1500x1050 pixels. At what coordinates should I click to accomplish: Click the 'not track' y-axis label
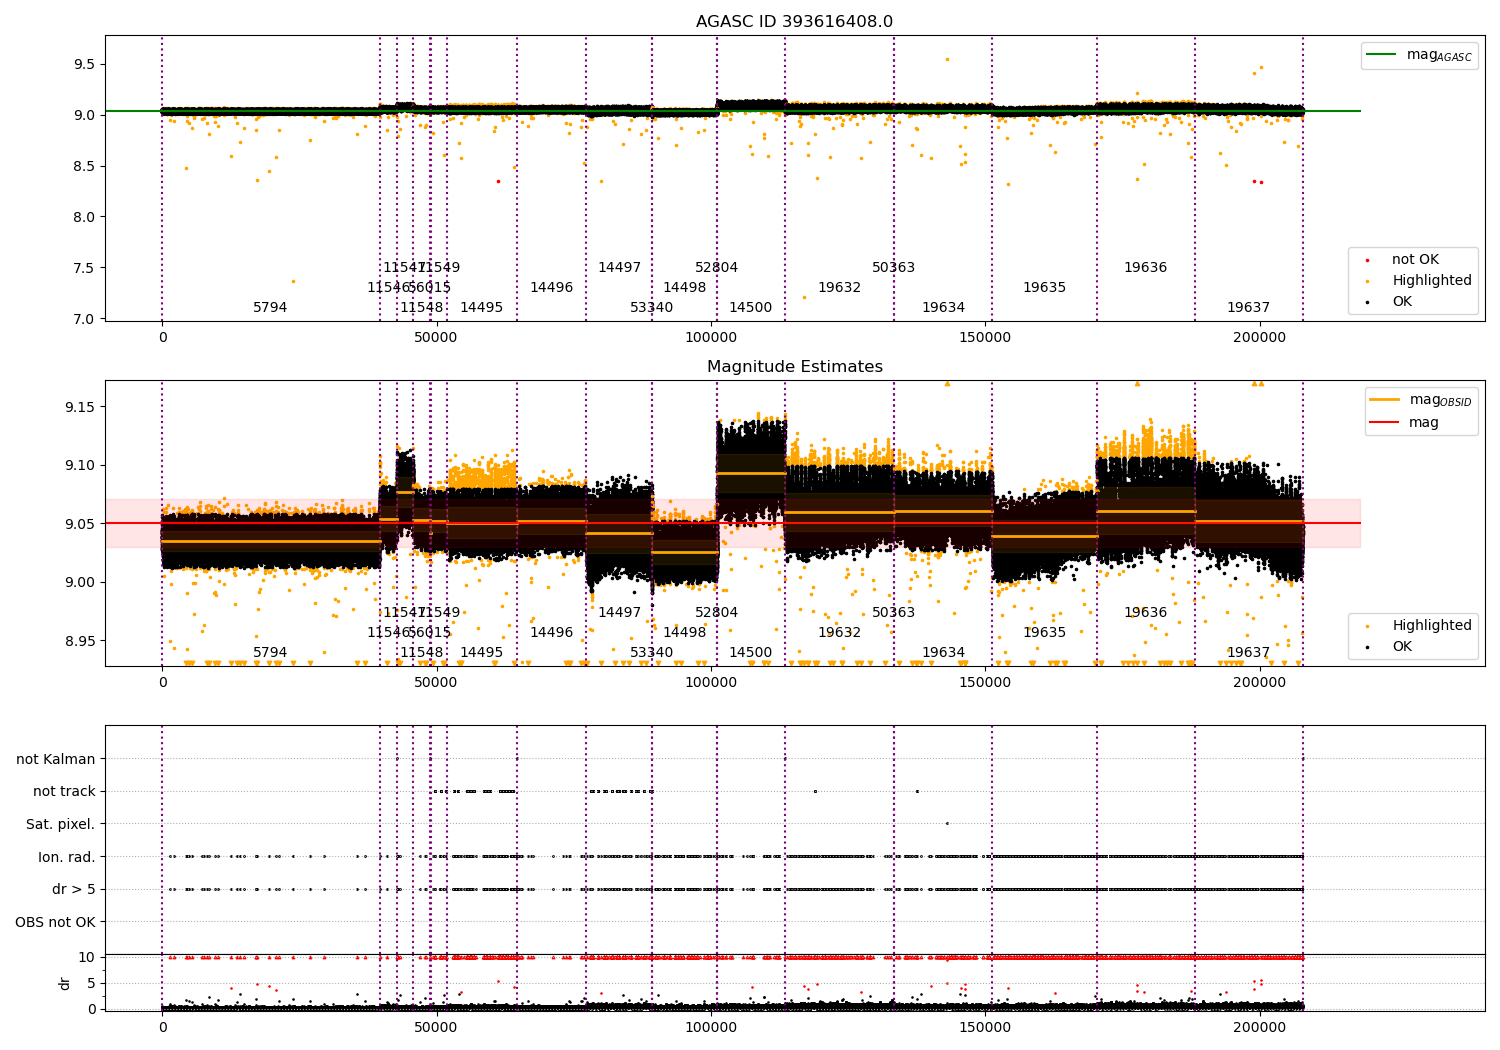point(64,792)
